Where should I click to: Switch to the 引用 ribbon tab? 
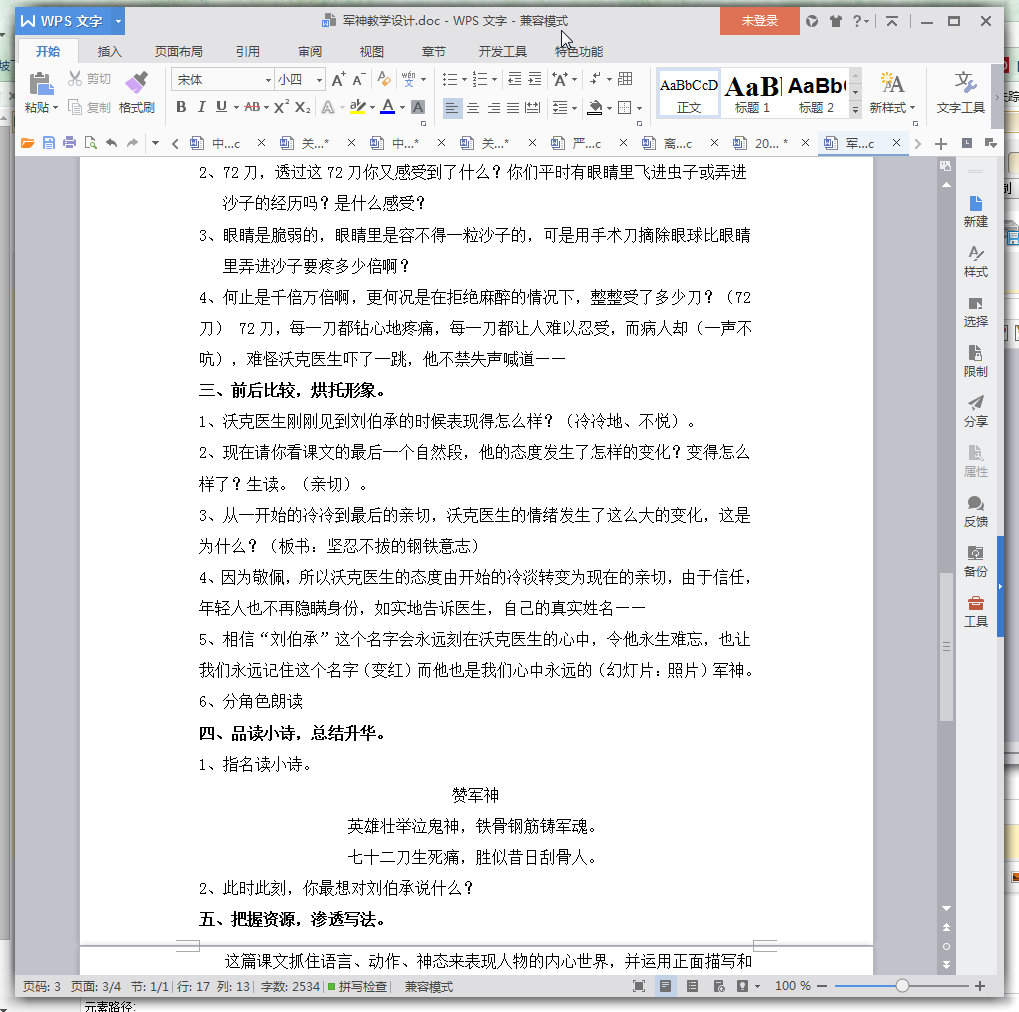tap(248, 51)
